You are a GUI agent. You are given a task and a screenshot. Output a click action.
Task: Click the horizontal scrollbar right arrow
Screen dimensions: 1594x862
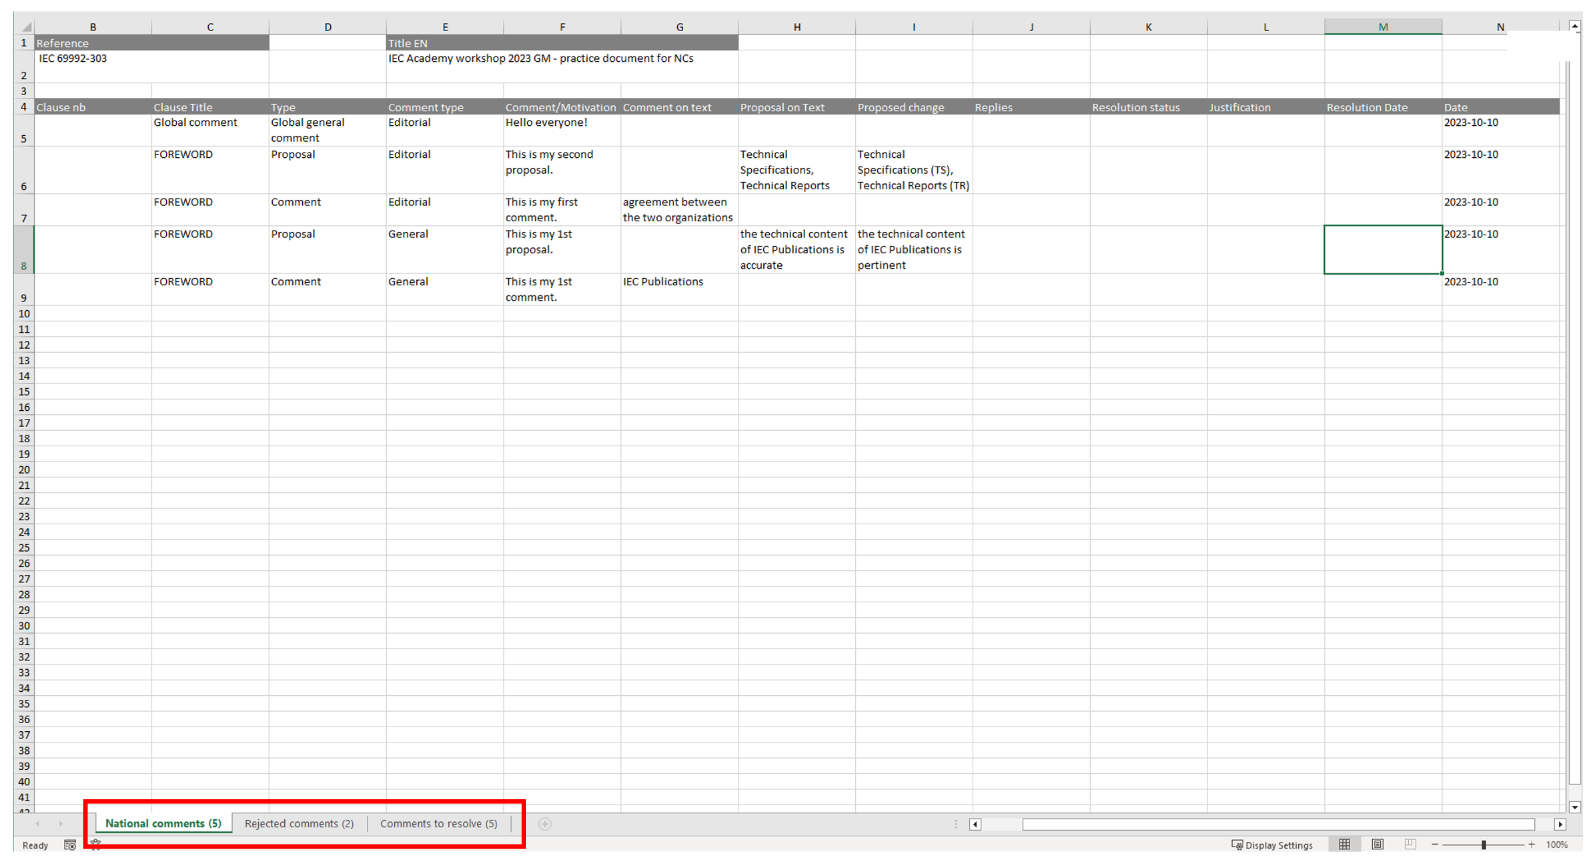pyautogui.click(x=1560, y=825)
